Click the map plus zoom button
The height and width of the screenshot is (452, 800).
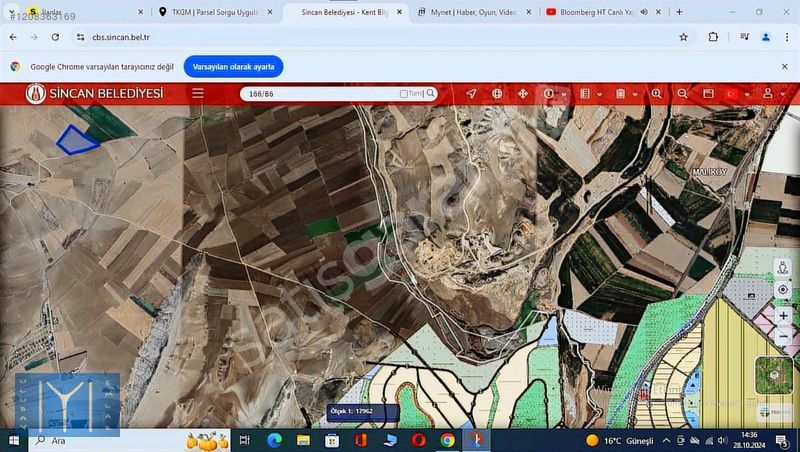pyautogui.click(x=783, y=315)
